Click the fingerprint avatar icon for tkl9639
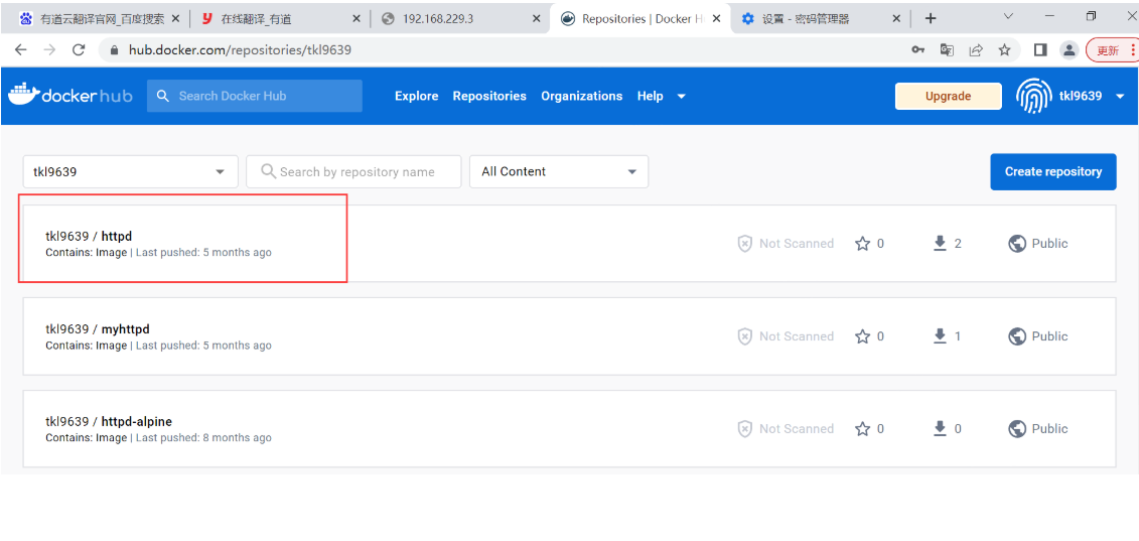Viewport: 1139px width, 541px height. tap(1033, 96)
